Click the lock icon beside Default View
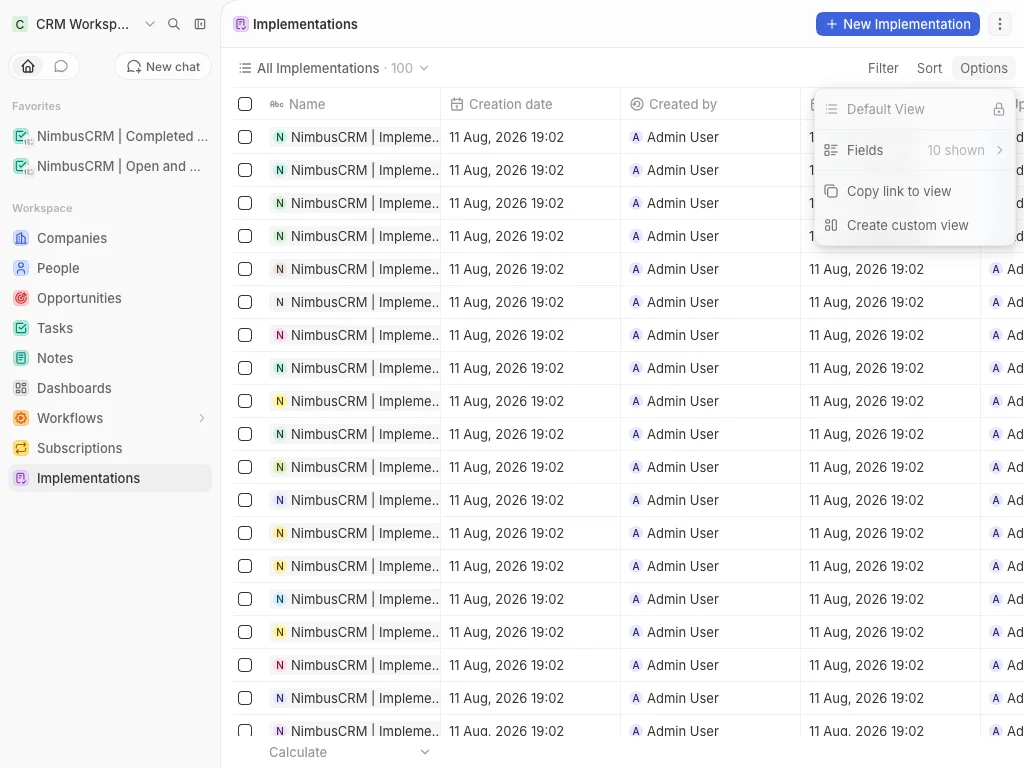Screen dimensions: 1024x768 pos(999,109)
